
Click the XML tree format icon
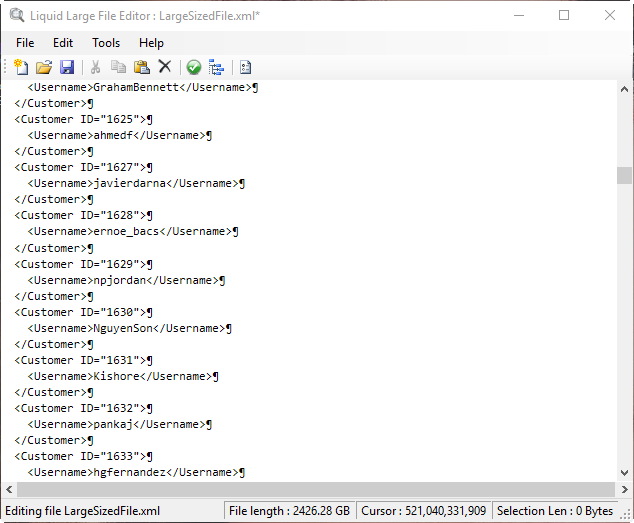click(x=216, y=67)
